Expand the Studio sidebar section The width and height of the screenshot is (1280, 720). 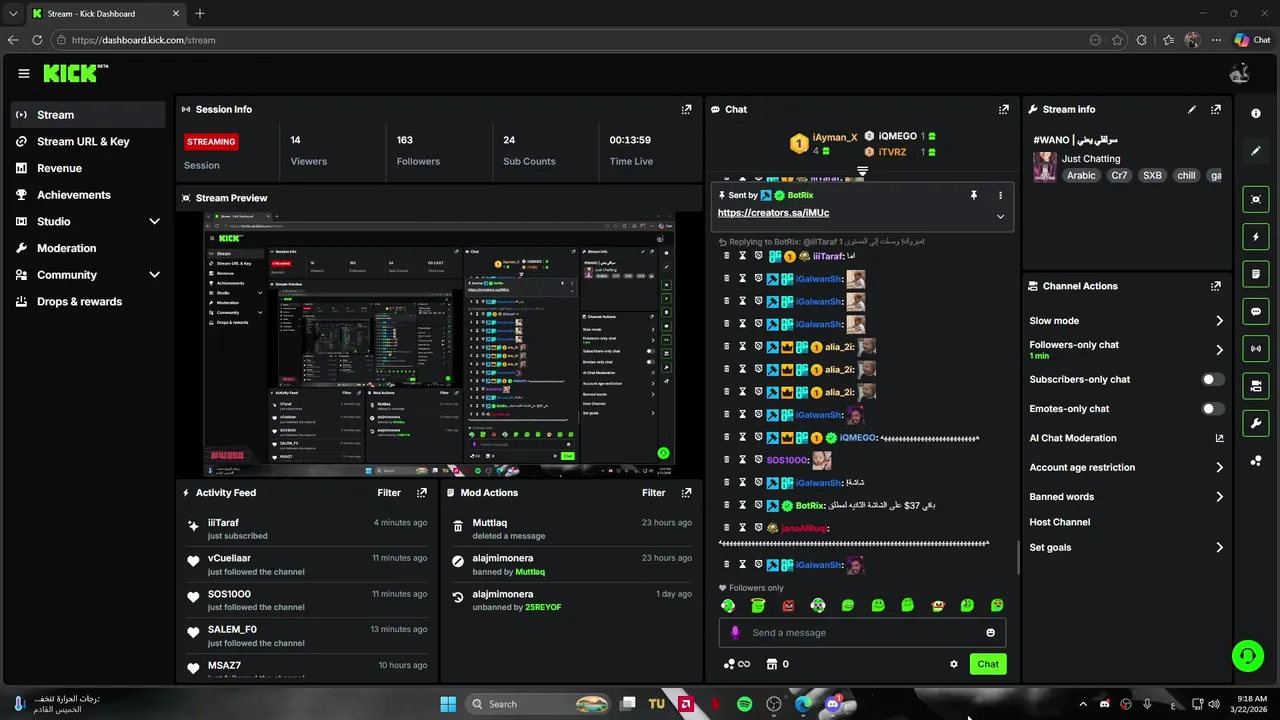tap(154, 221)
